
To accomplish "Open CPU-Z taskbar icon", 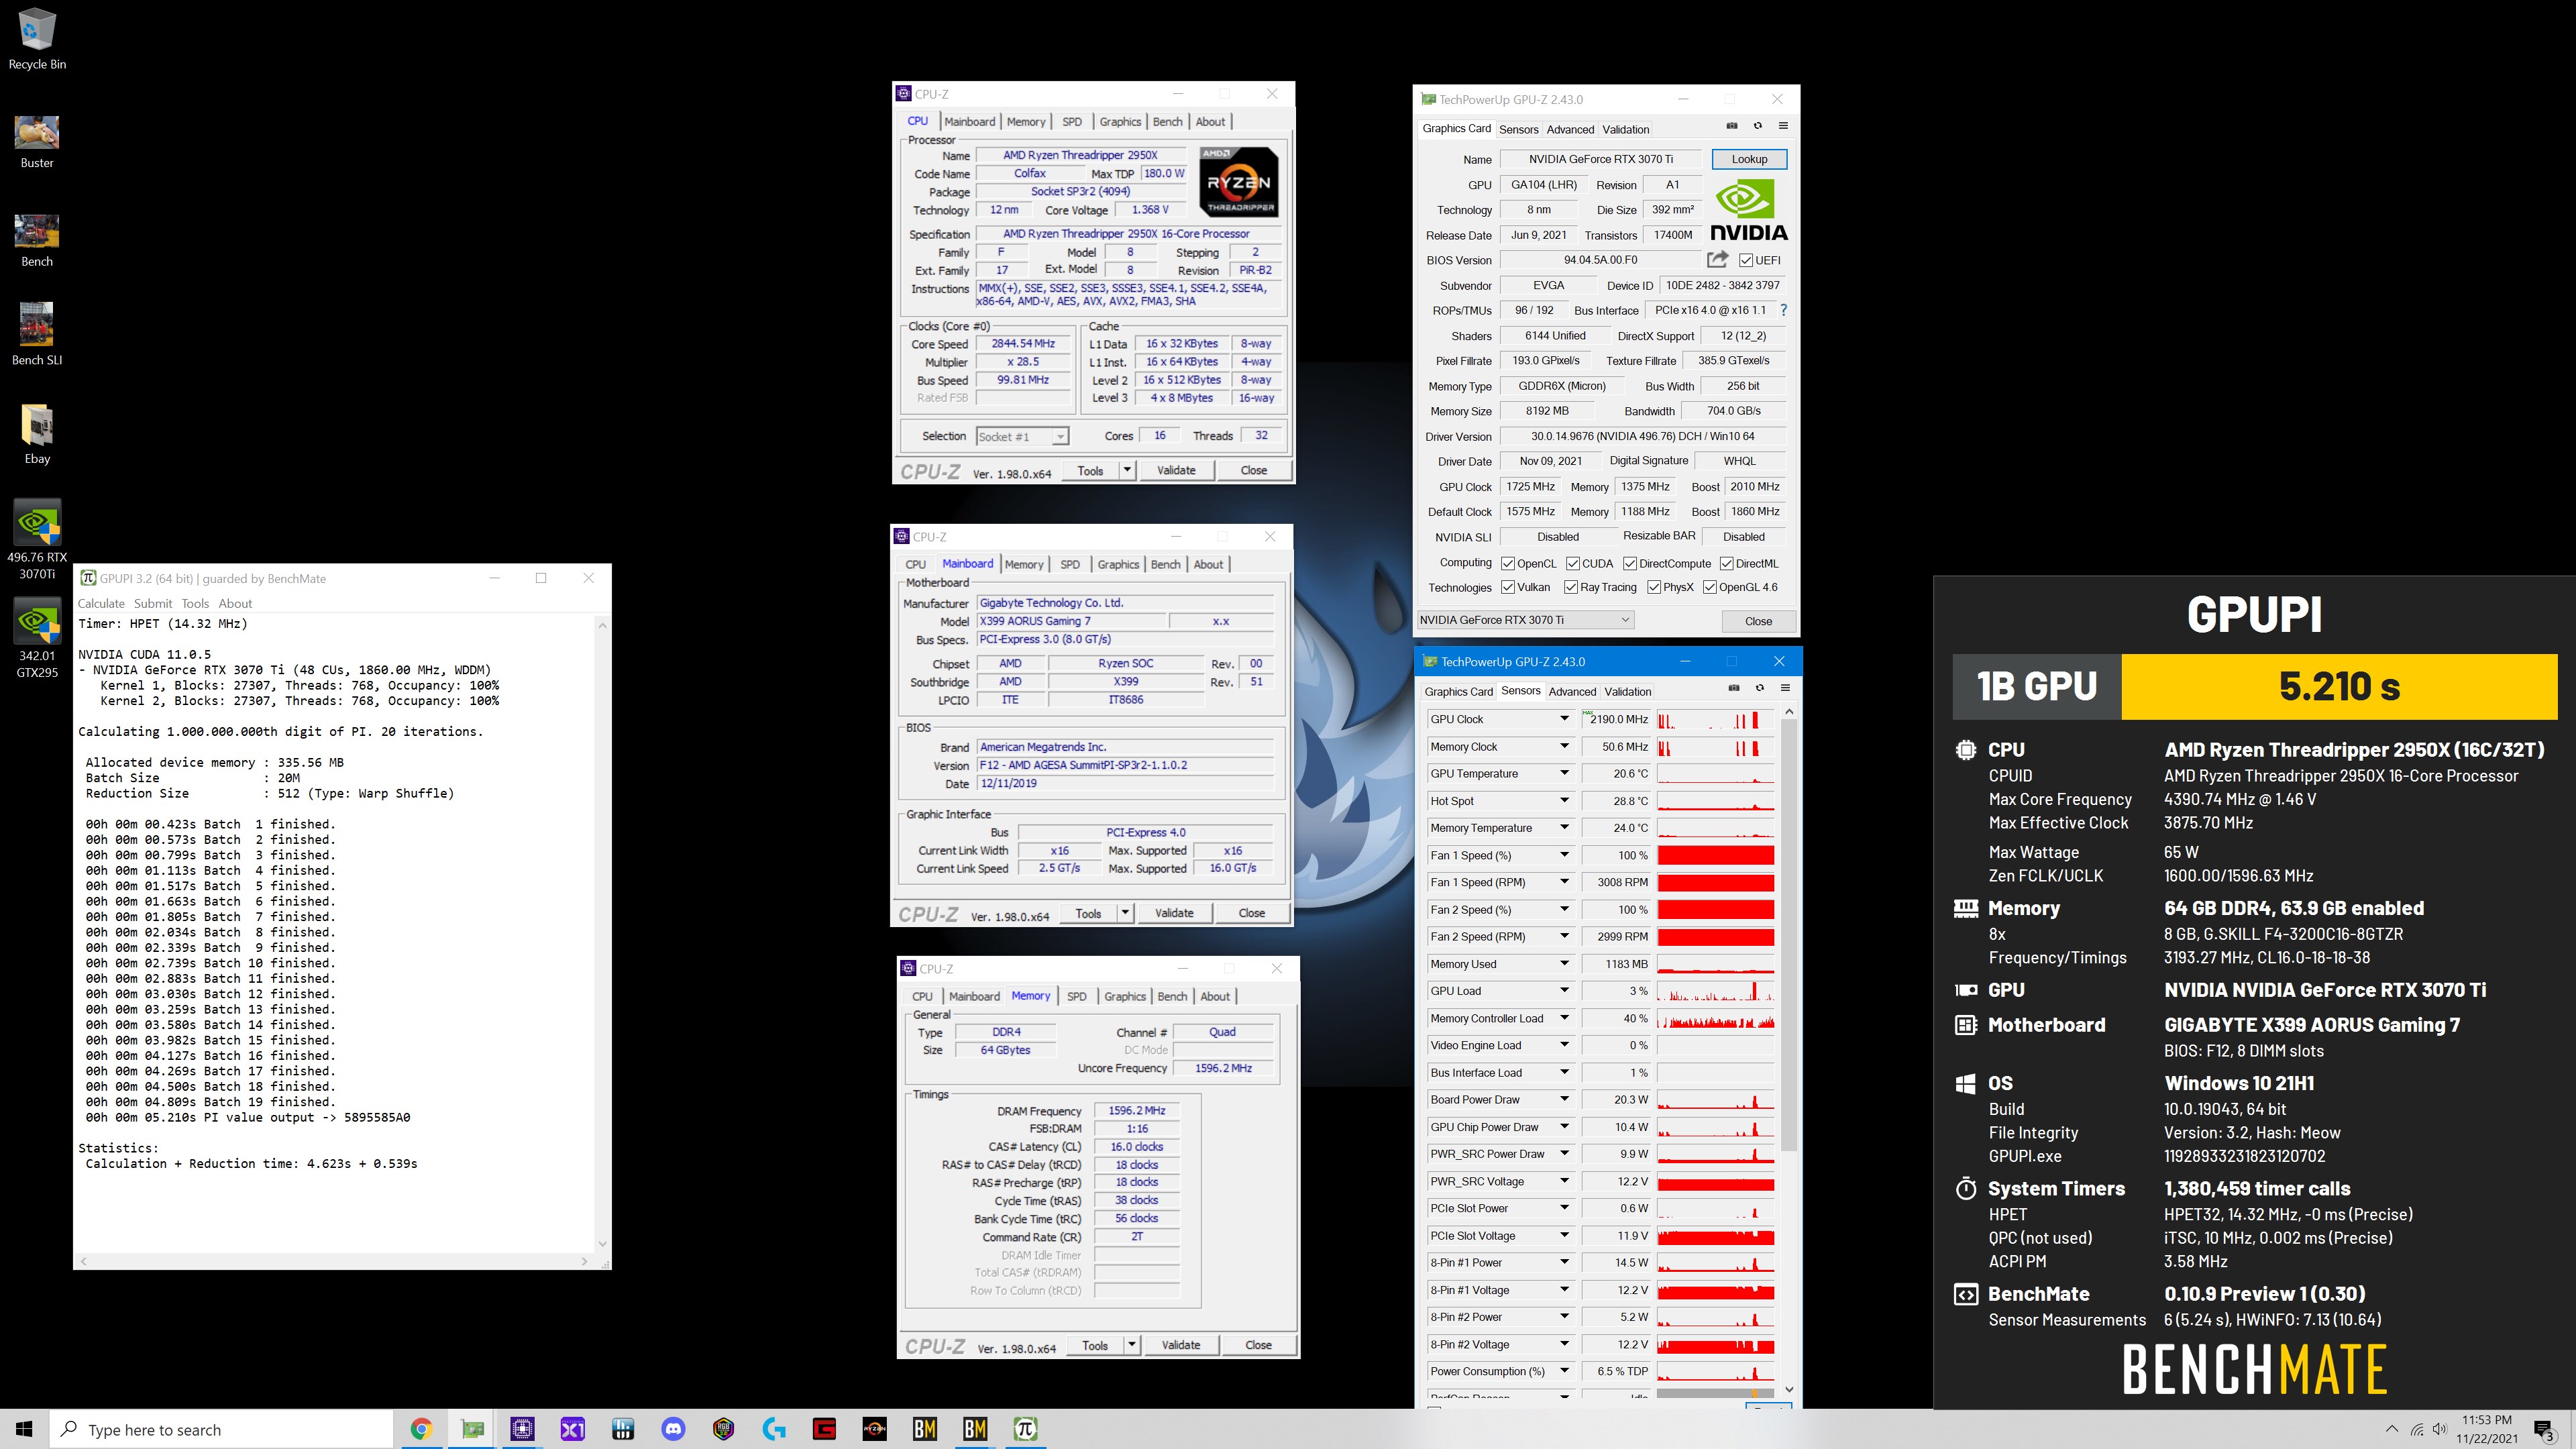I will tap(522, 1429).
